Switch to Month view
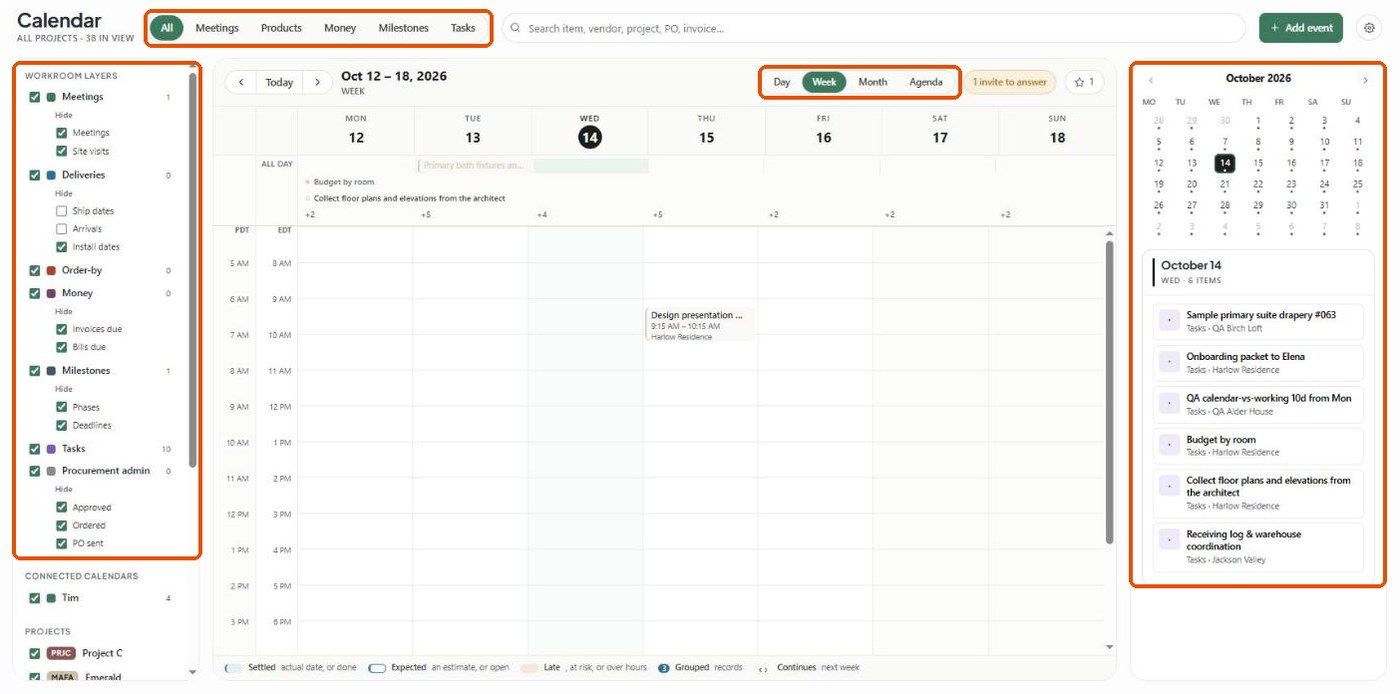The image size is (1400, 694). (x=872, y=82)
